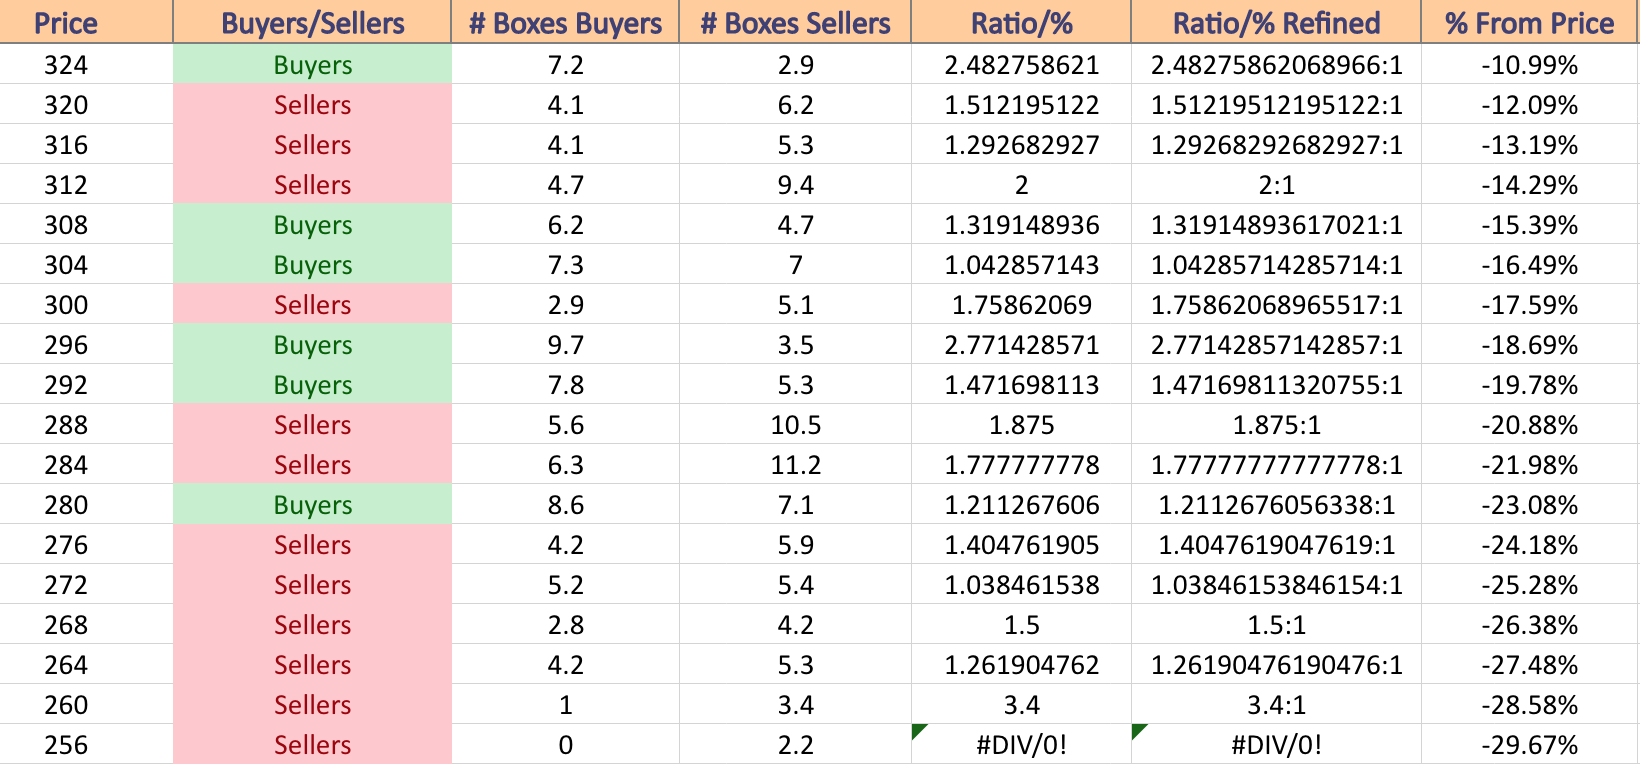Click the 11.2 boxes sellers cell

coord(795,464)
